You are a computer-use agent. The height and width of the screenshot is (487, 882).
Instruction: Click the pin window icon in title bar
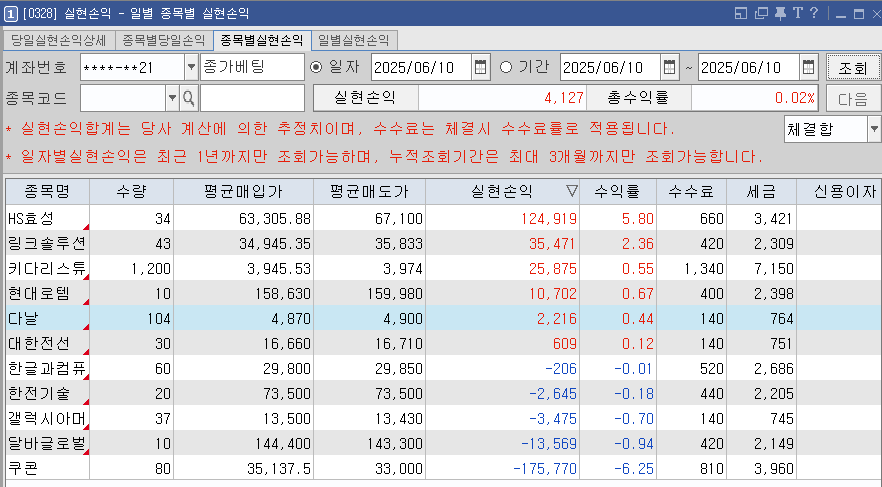(780, 13)
